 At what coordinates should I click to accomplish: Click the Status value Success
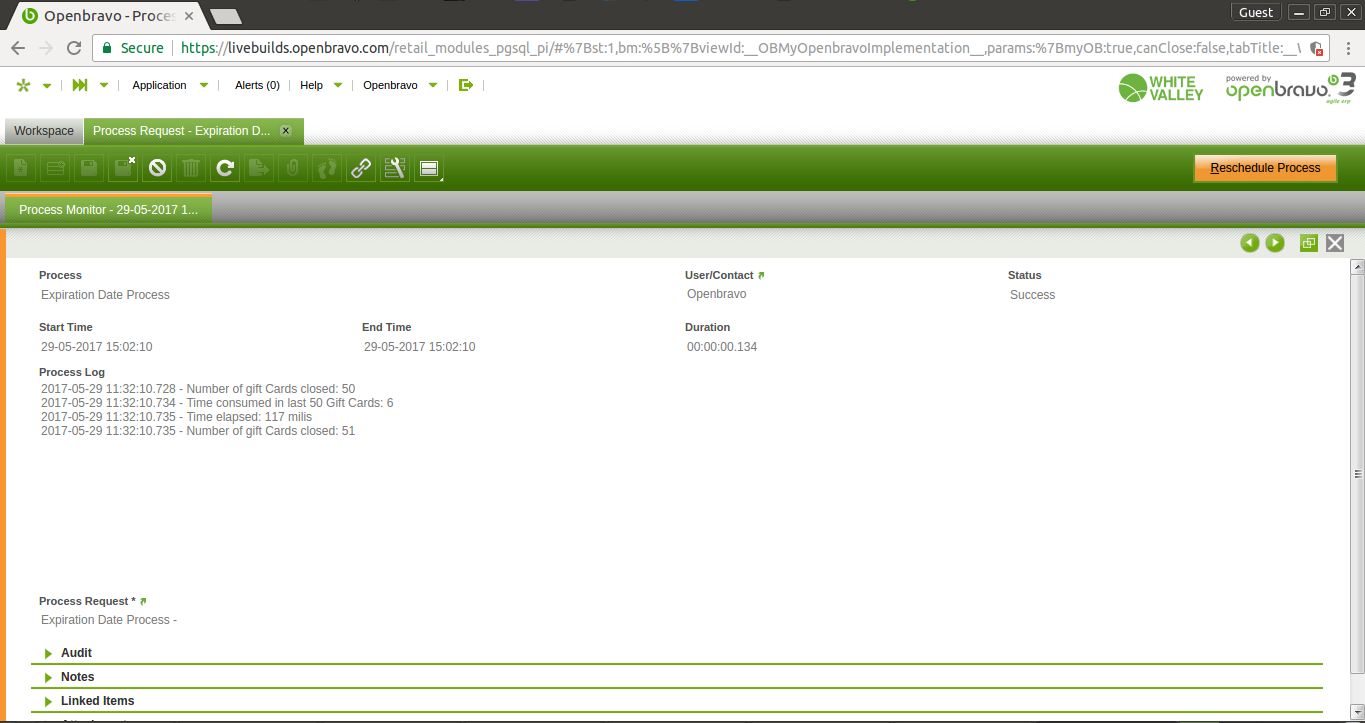(1032, 295)
